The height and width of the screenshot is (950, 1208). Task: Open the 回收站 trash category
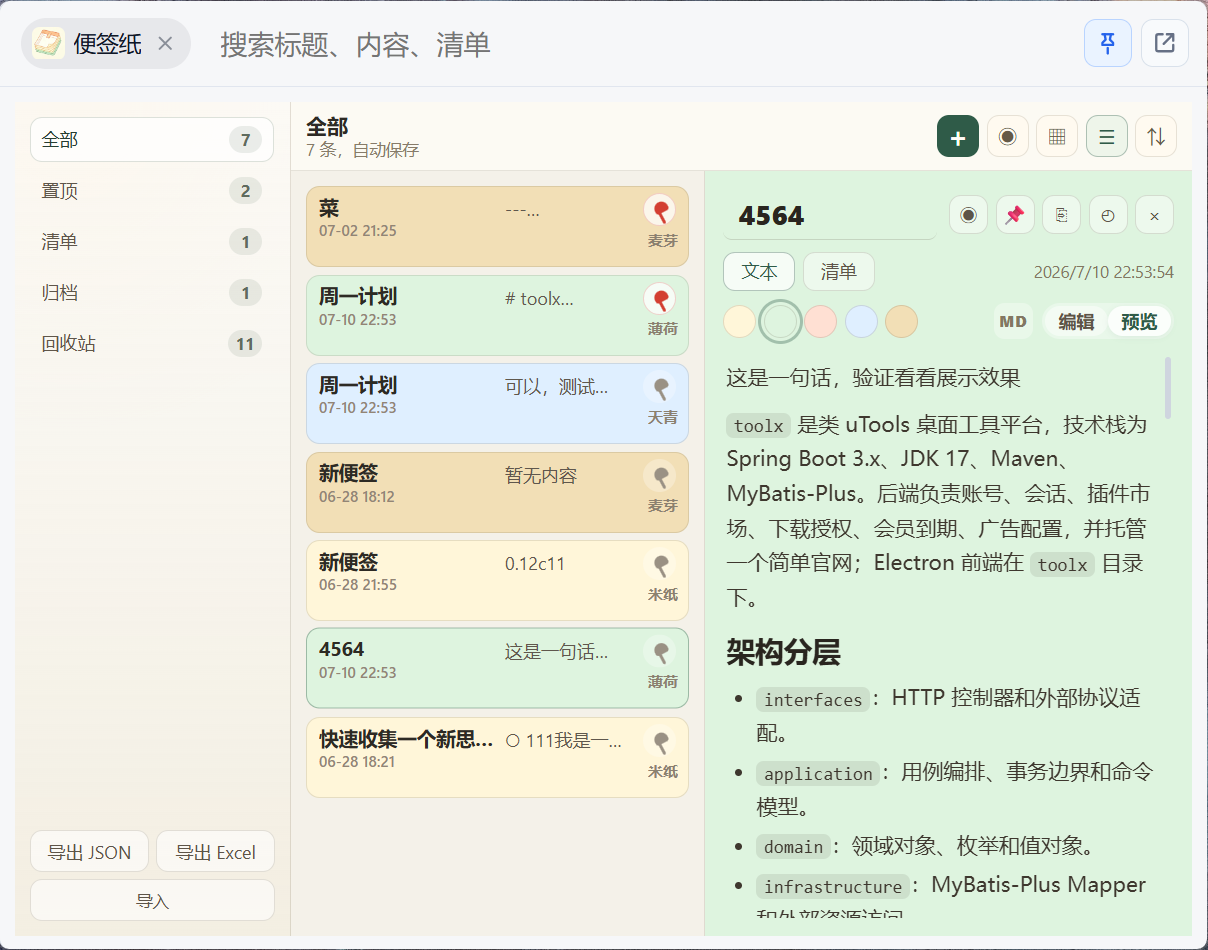pyautogui.click(x=152, y=343)
